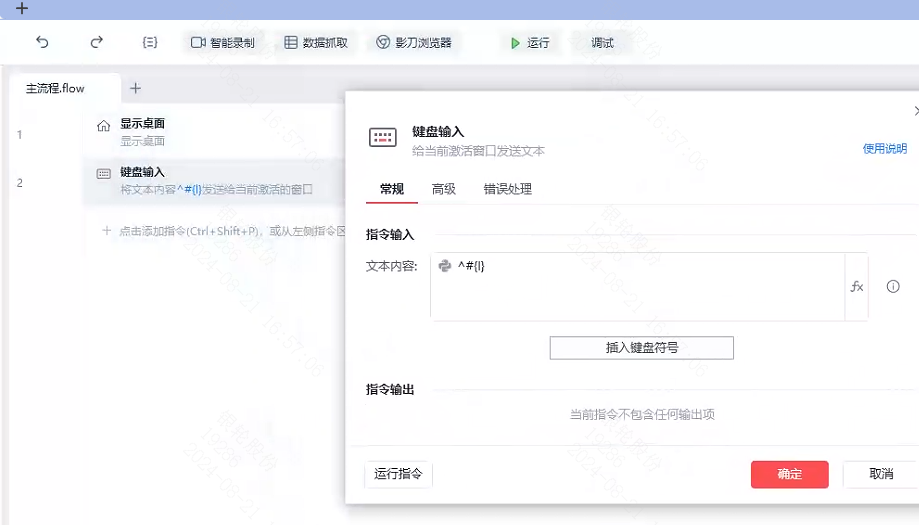Viewport: 919px width, 525px height.
Task: Click the 运行指令 button
Action: [399, 474]
